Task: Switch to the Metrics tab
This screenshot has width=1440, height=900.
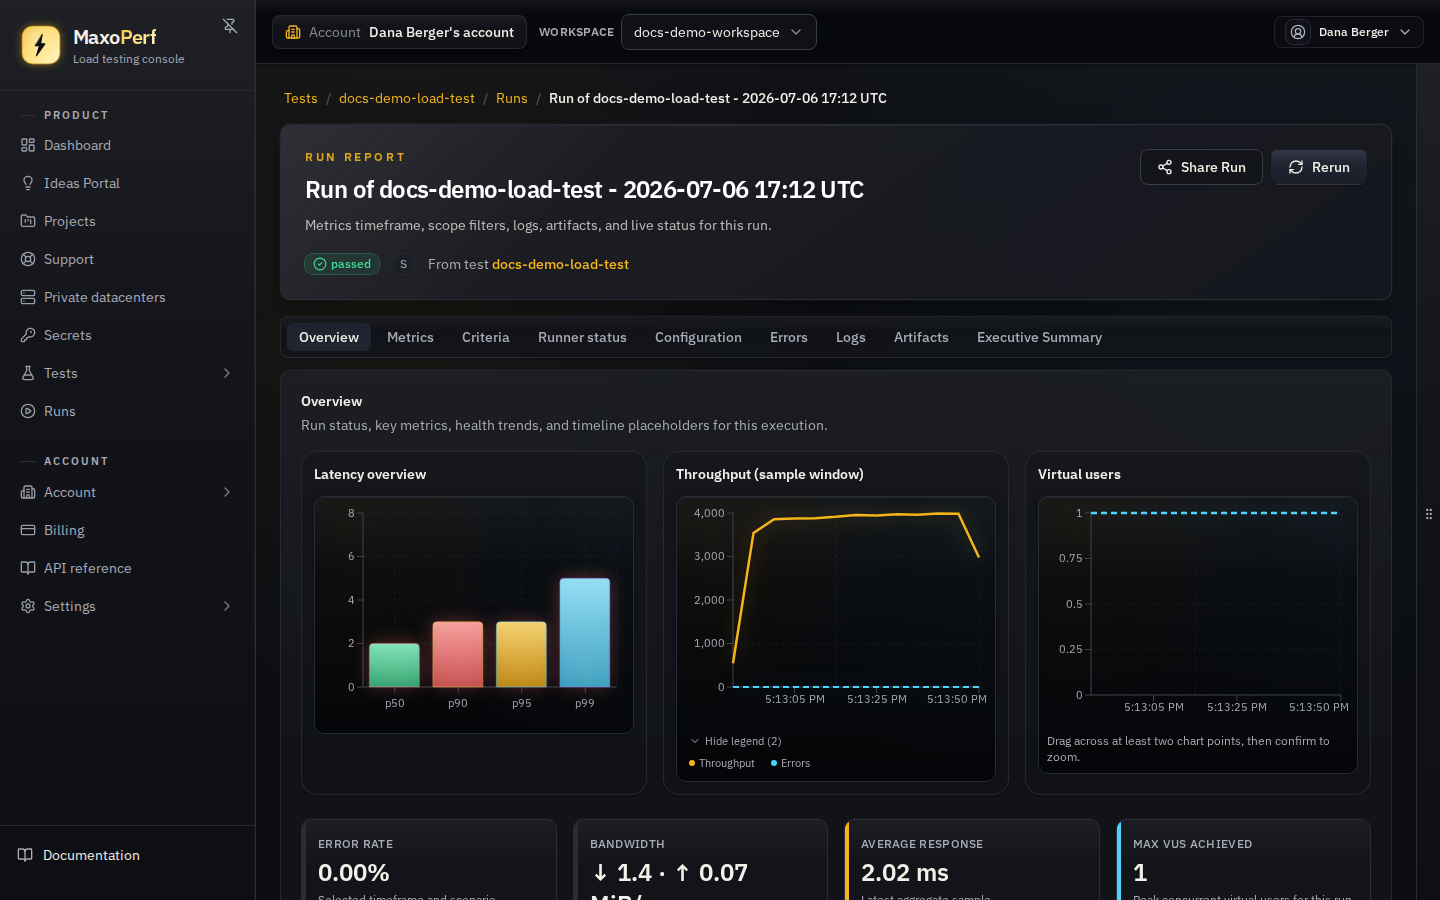Action: click(x=410, y=337)
